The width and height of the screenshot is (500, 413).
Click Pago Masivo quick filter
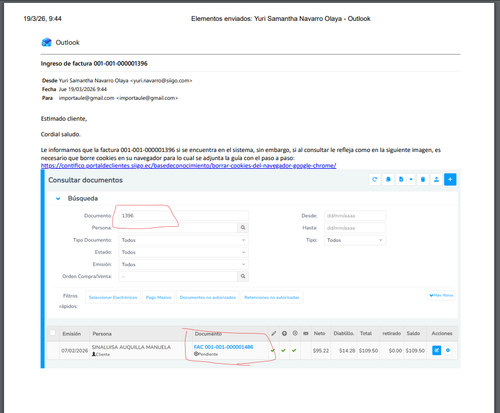pos(158,297)
